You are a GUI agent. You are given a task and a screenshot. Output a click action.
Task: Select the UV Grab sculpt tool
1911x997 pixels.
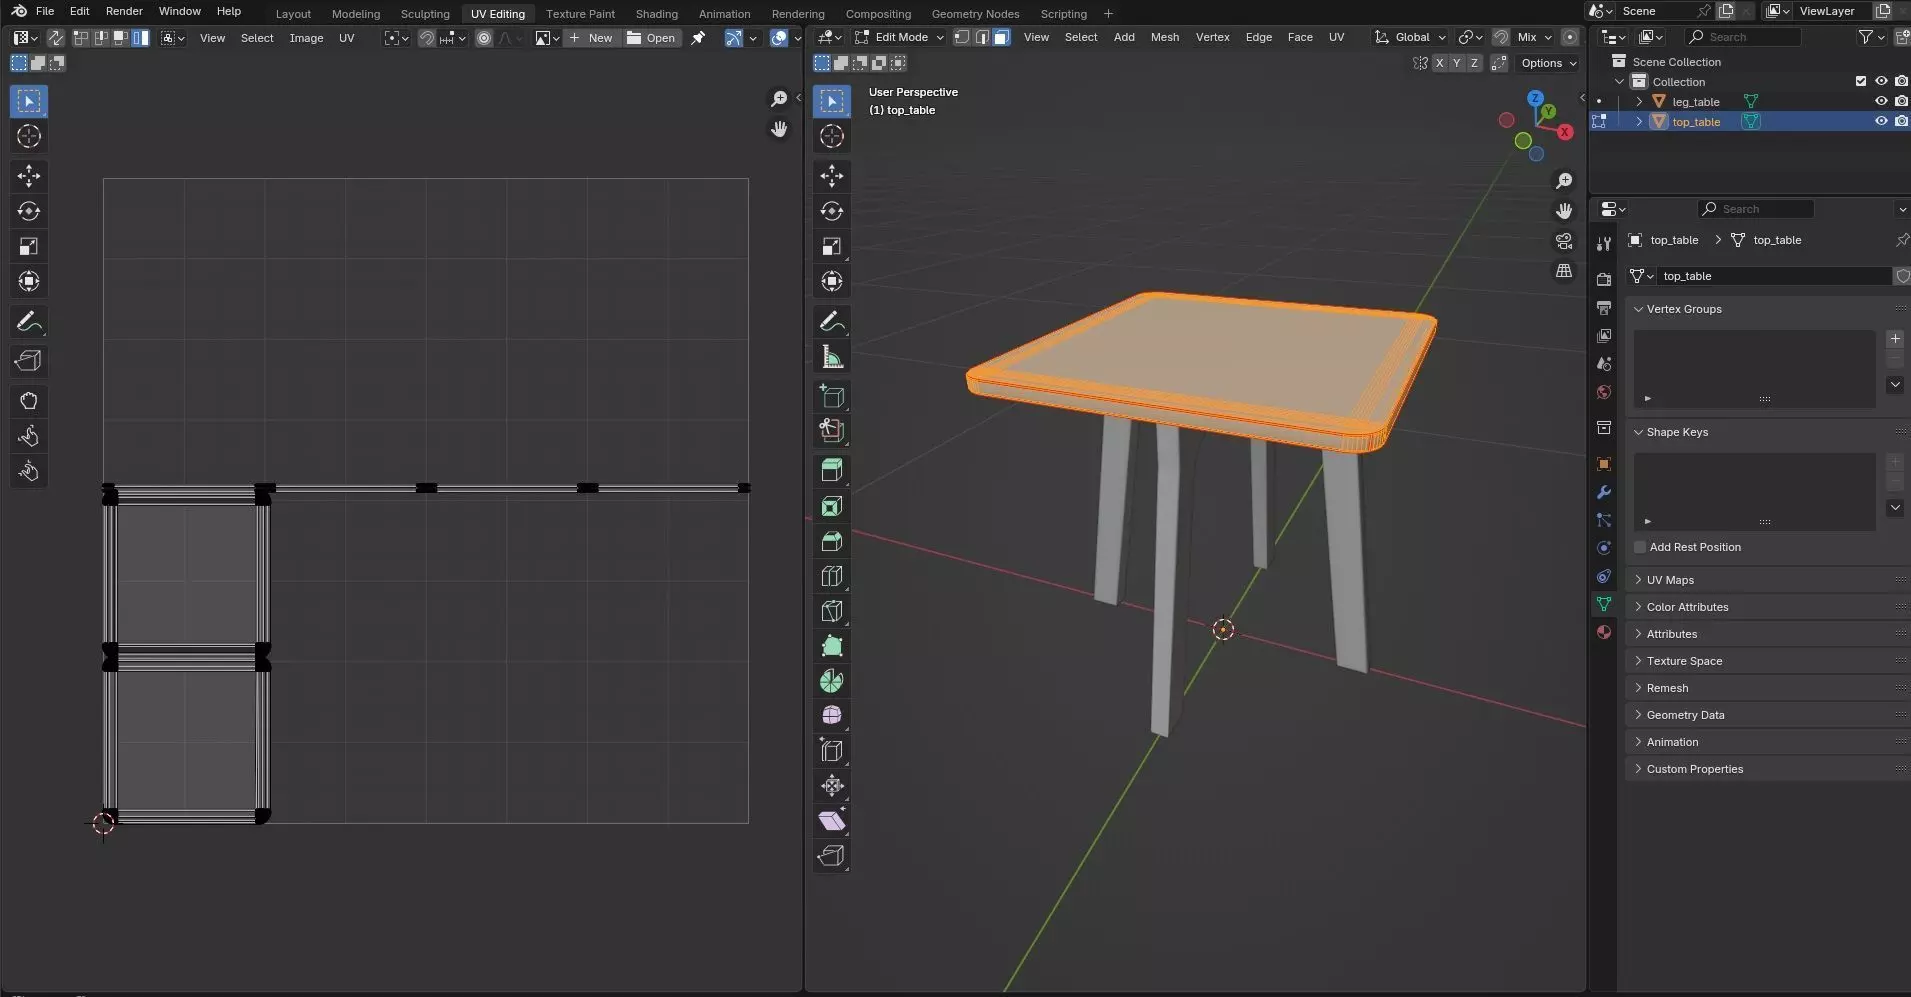click(29, 401)
